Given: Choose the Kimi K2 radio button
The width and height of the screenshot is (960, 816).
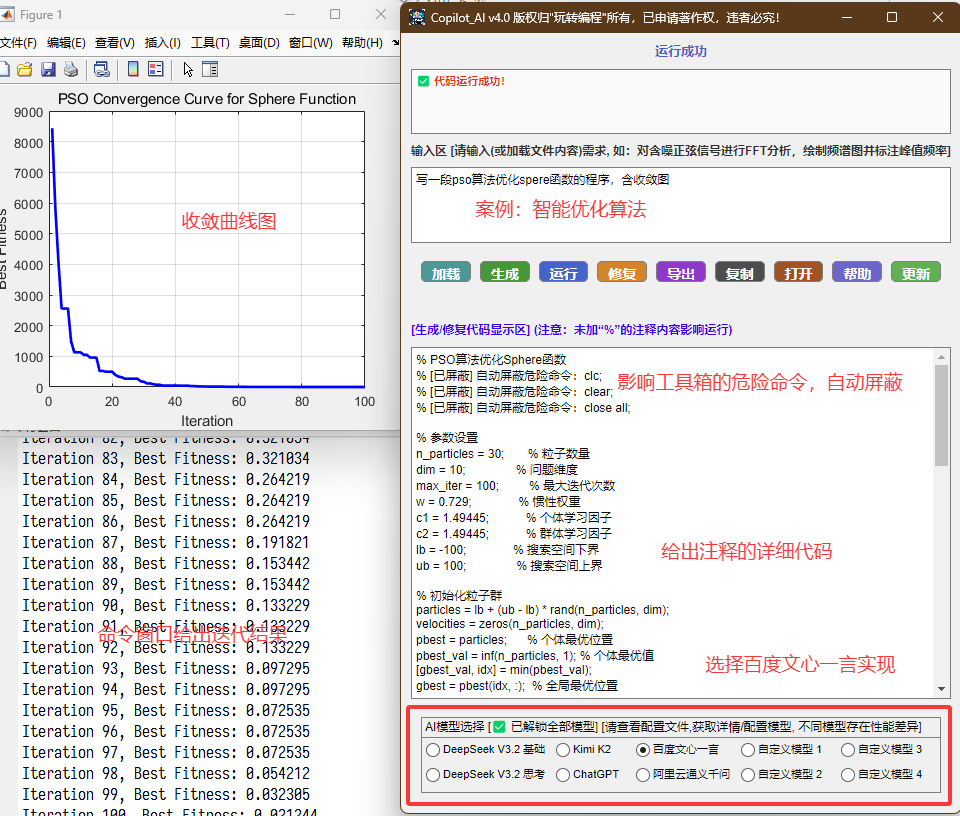Looking at the screenshot, I should tap(563, 749).
